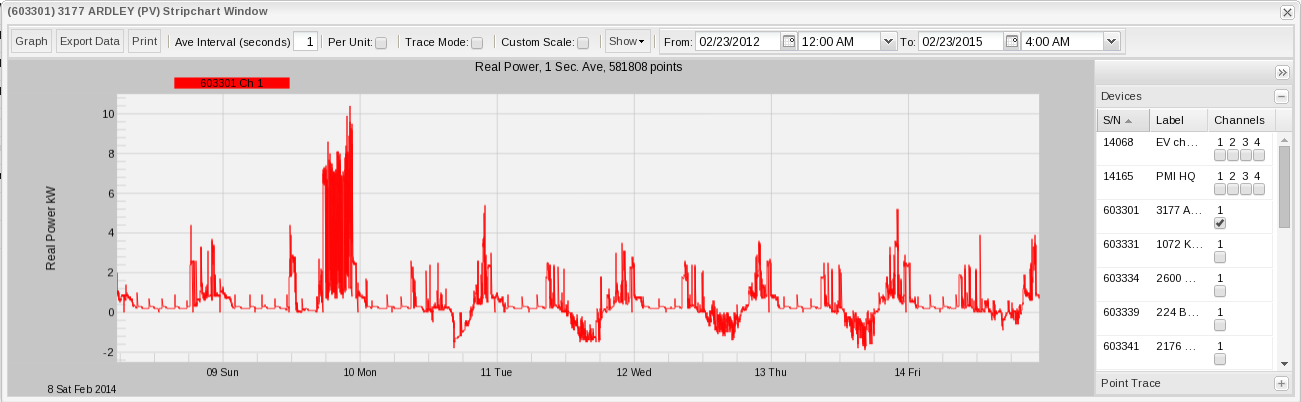The width and height of the screenshot is (1301, 402).
Task: Open the Show dropdown menu
Action: tap(627, 42)
